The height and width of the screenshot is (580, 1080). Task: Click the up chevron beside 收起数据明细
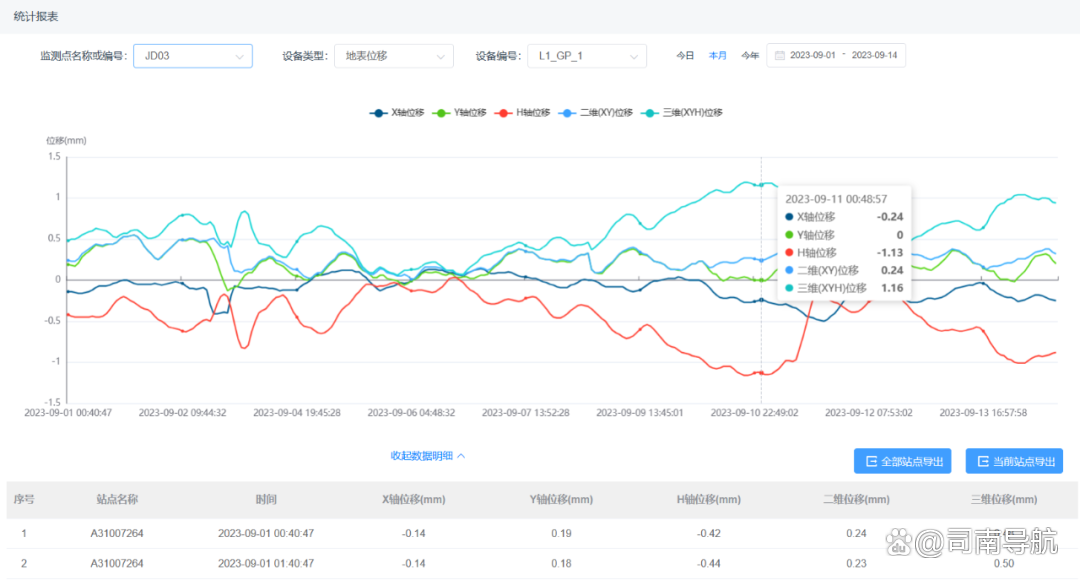pos(461,456)
